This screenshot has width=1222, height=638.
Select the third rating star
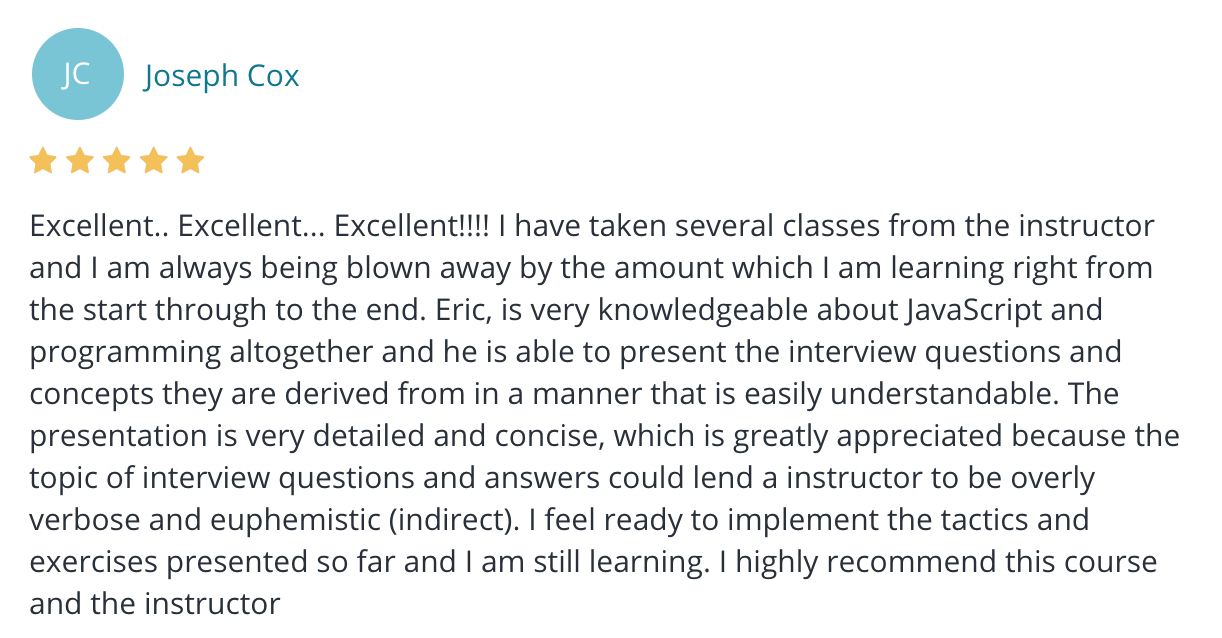point(117,161)
